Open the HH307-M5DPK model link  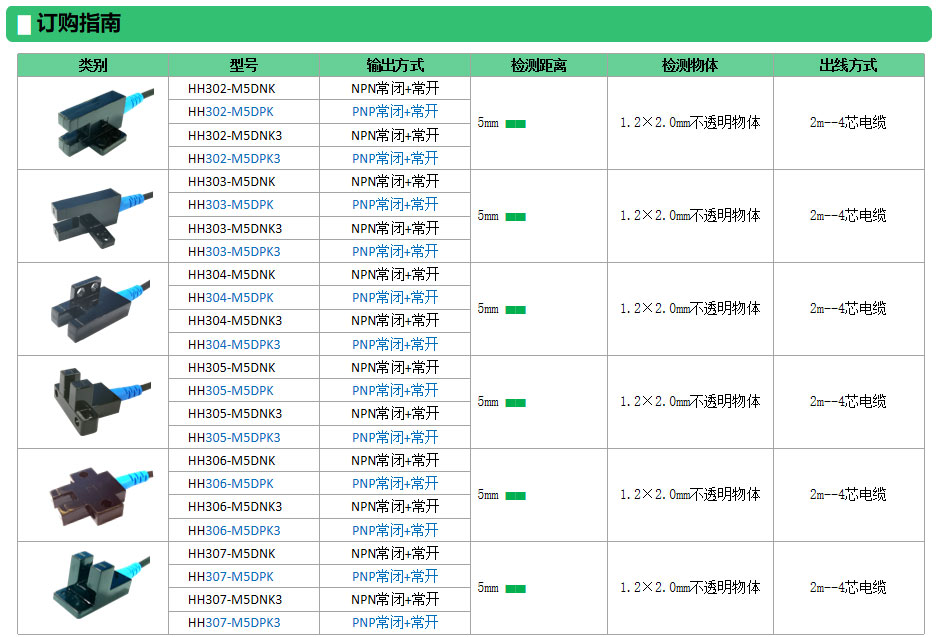pos(231,577)
